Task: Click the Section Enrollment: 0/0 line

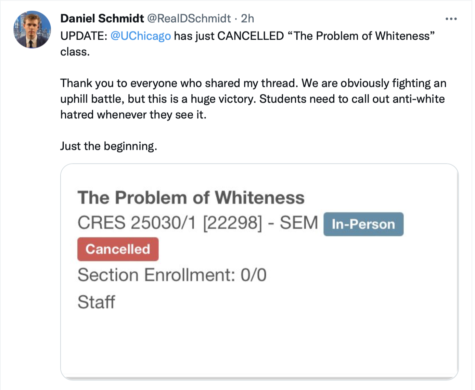Action: [172, 275]
